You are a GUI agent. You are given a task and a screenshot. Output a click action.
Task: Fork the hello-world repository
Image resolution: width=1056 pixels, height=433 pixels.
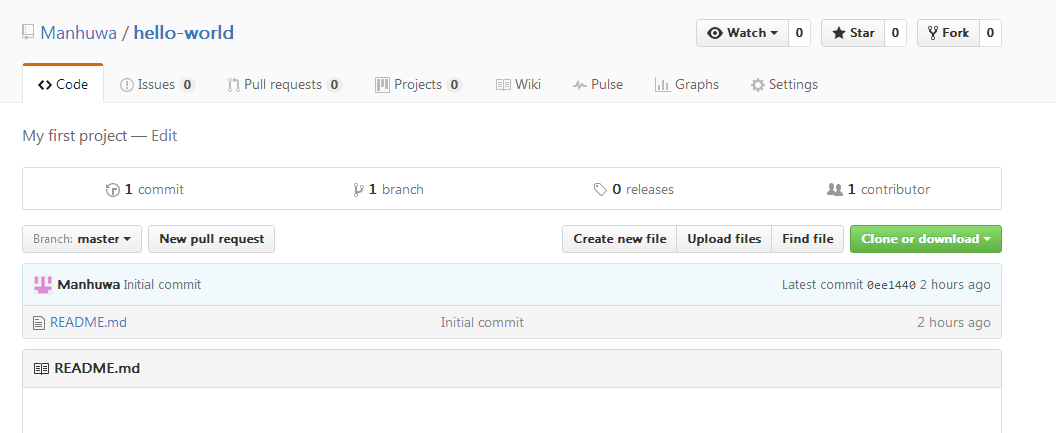[x=948, y=33]
